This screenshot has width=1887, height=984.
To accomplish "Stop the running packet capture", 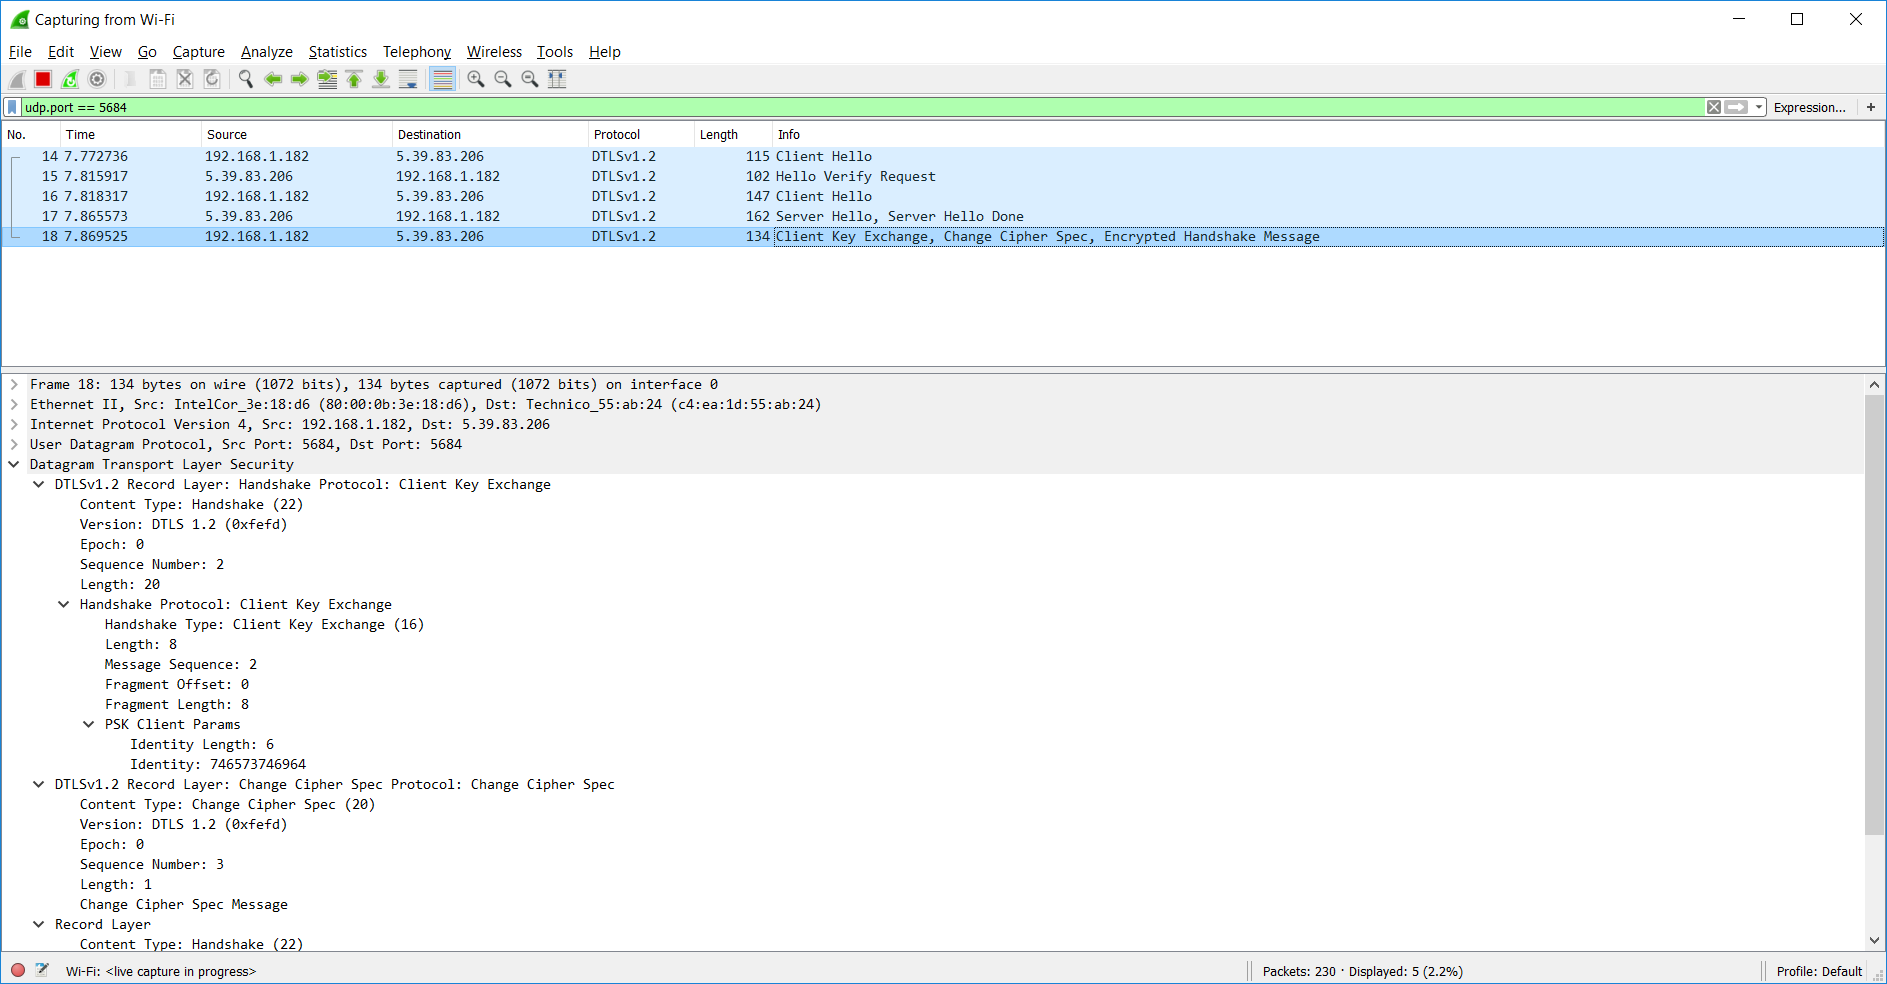I will pos(43,79).
